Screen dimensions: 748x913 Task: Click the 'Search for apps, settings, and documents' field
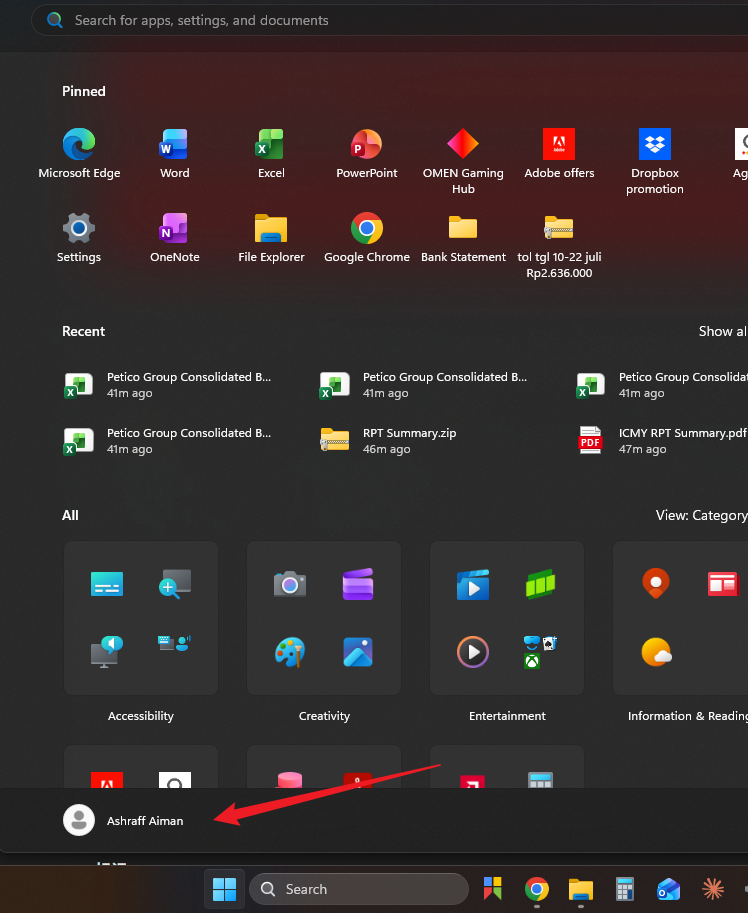tap(389, 20)
